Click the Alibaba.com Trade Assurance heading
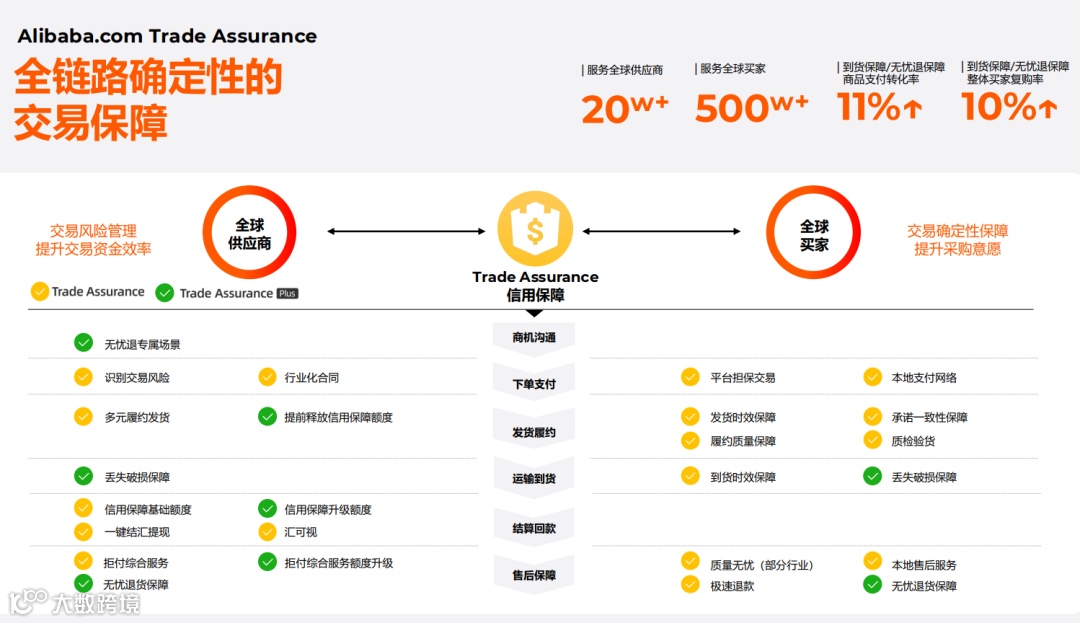Viewport: 1080px width, 623px height. (167, 36)
